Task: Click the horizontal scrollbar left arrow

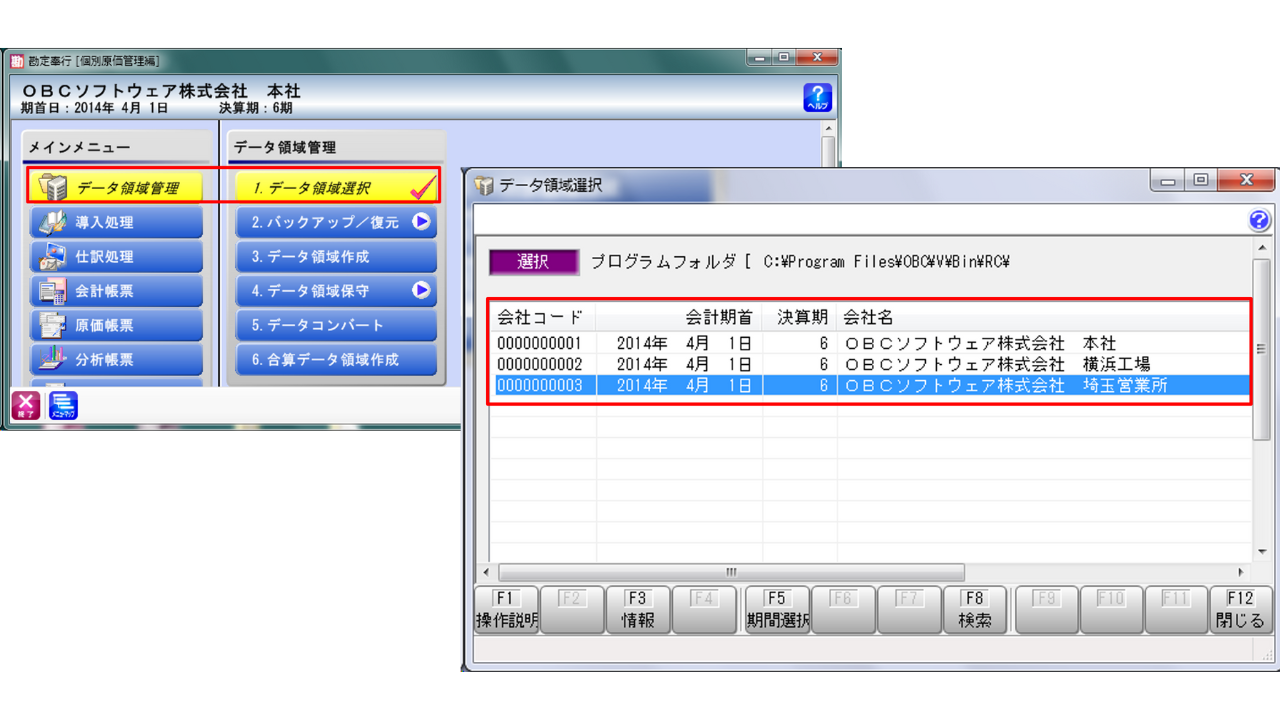Action: pos(485,572)
